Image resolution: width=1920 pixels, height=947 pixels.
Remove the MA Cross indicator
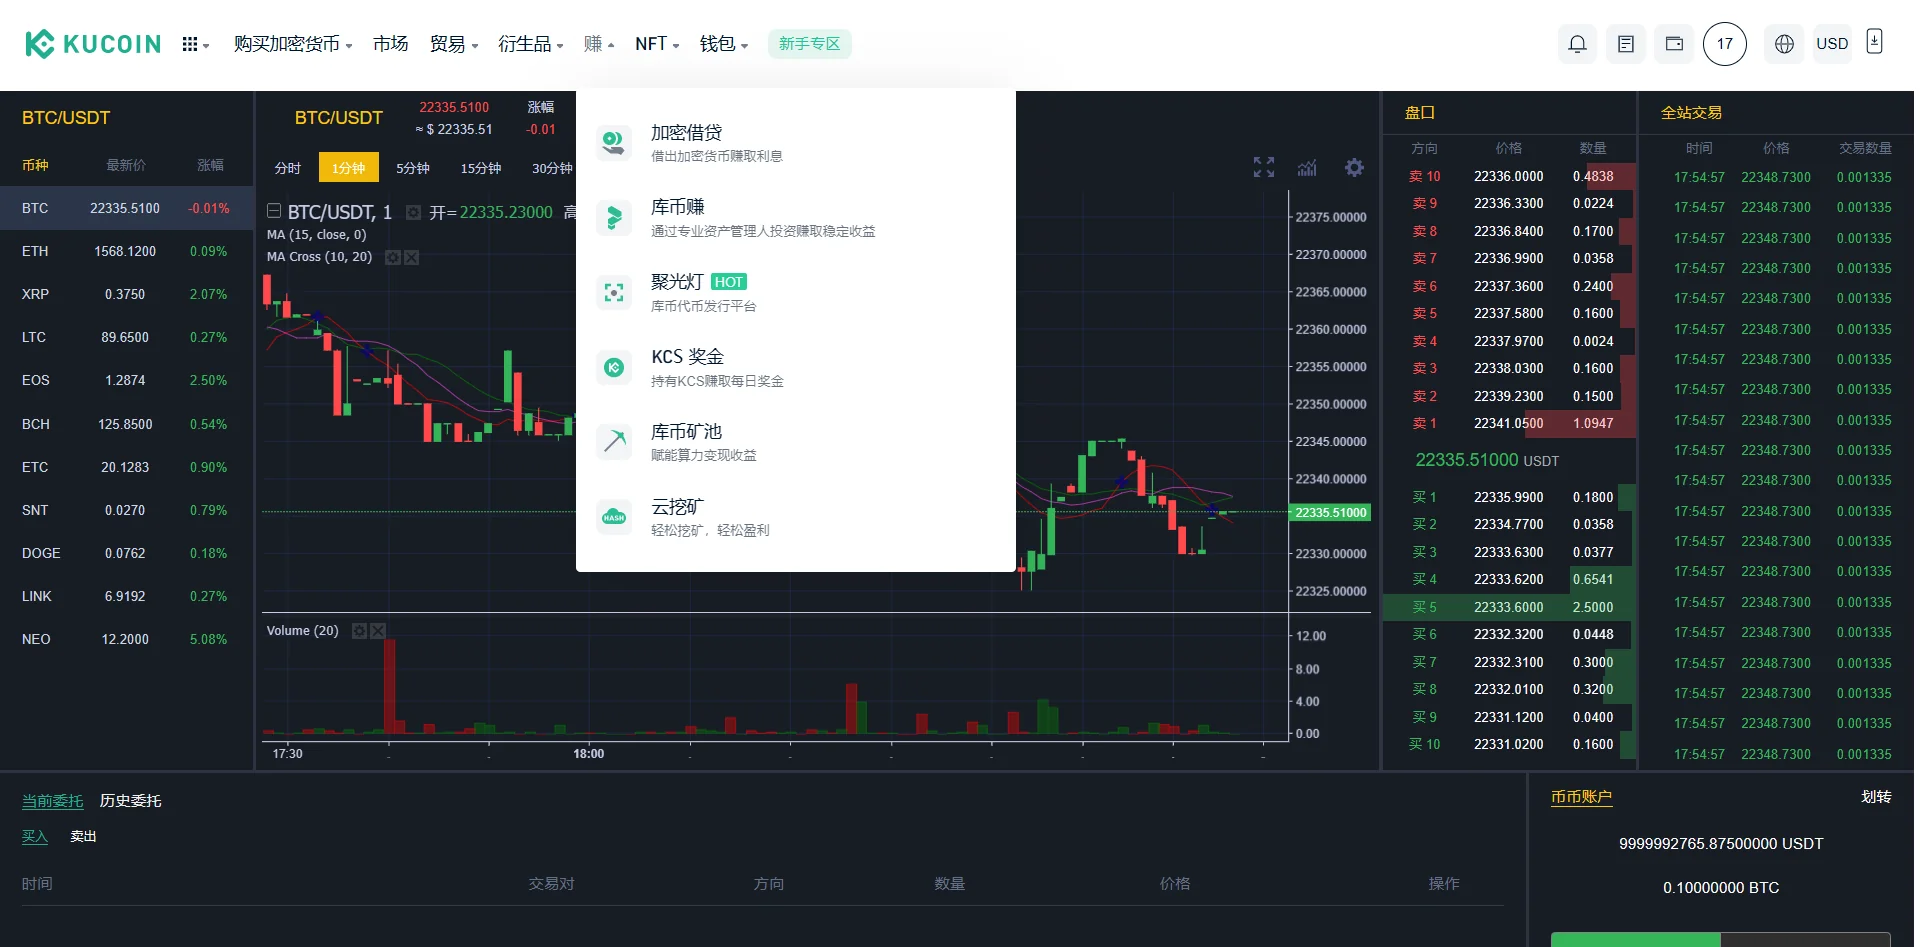click(x=411, y=258)
